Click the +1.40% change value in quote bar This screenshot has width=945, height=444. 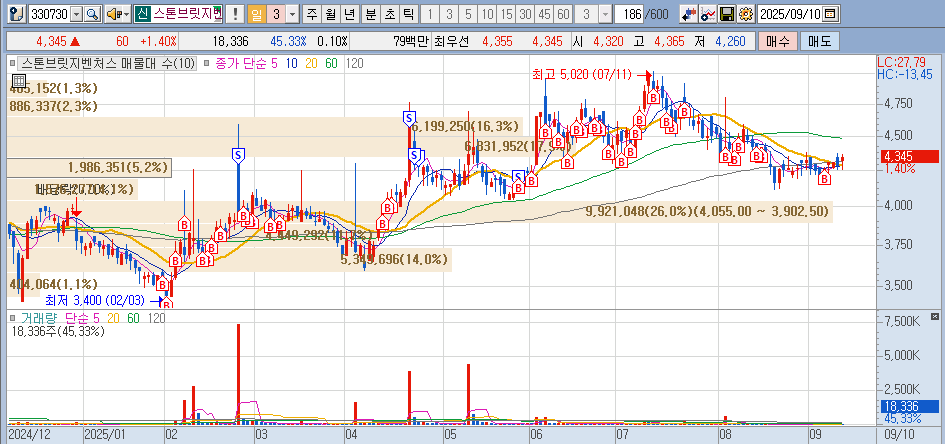tap(158, 42)
